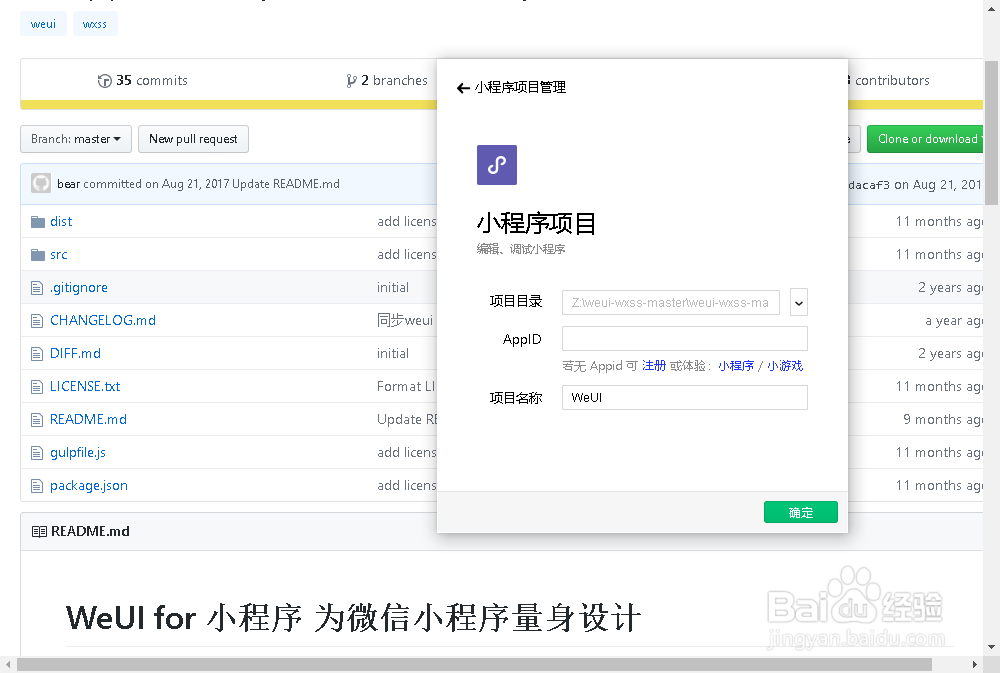
Task: Click the .gitignore file icon
Action: click(x=37, y=288)
